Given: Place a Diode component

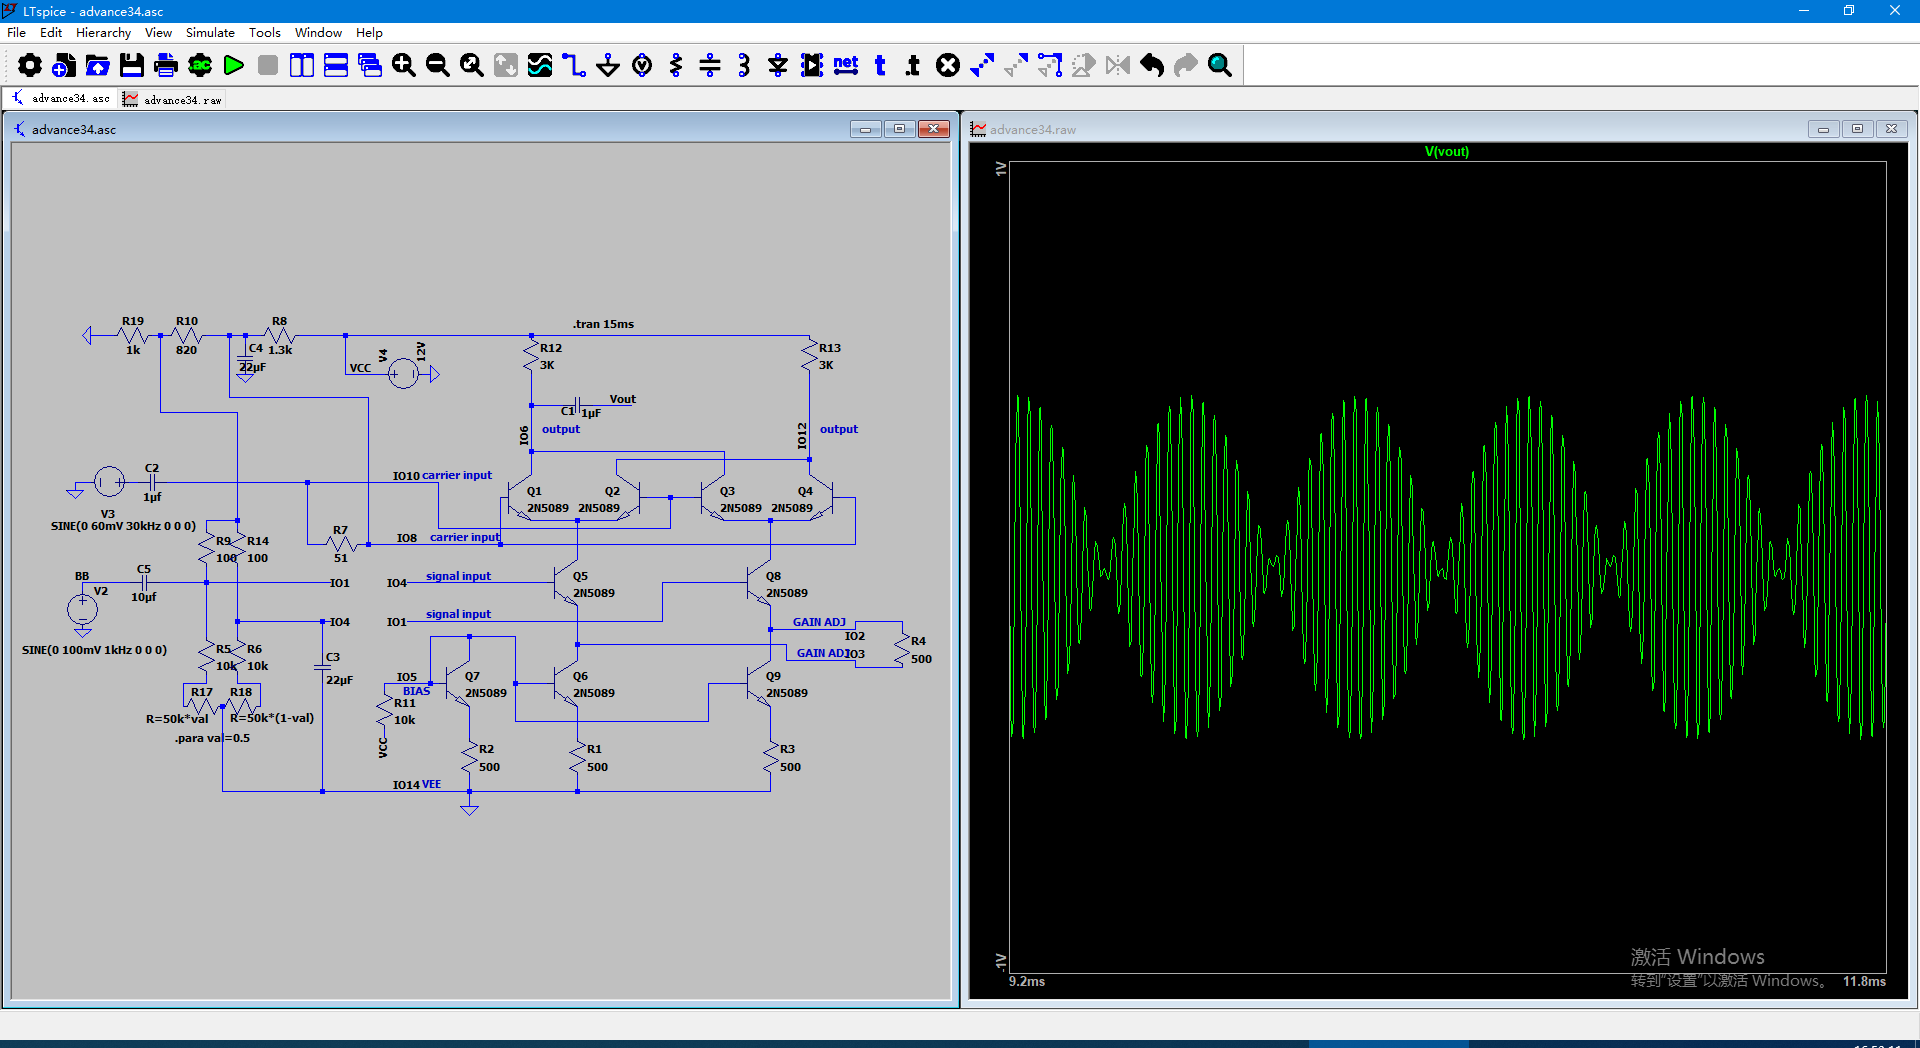Looking at the screenshot, I should [778, 66].
